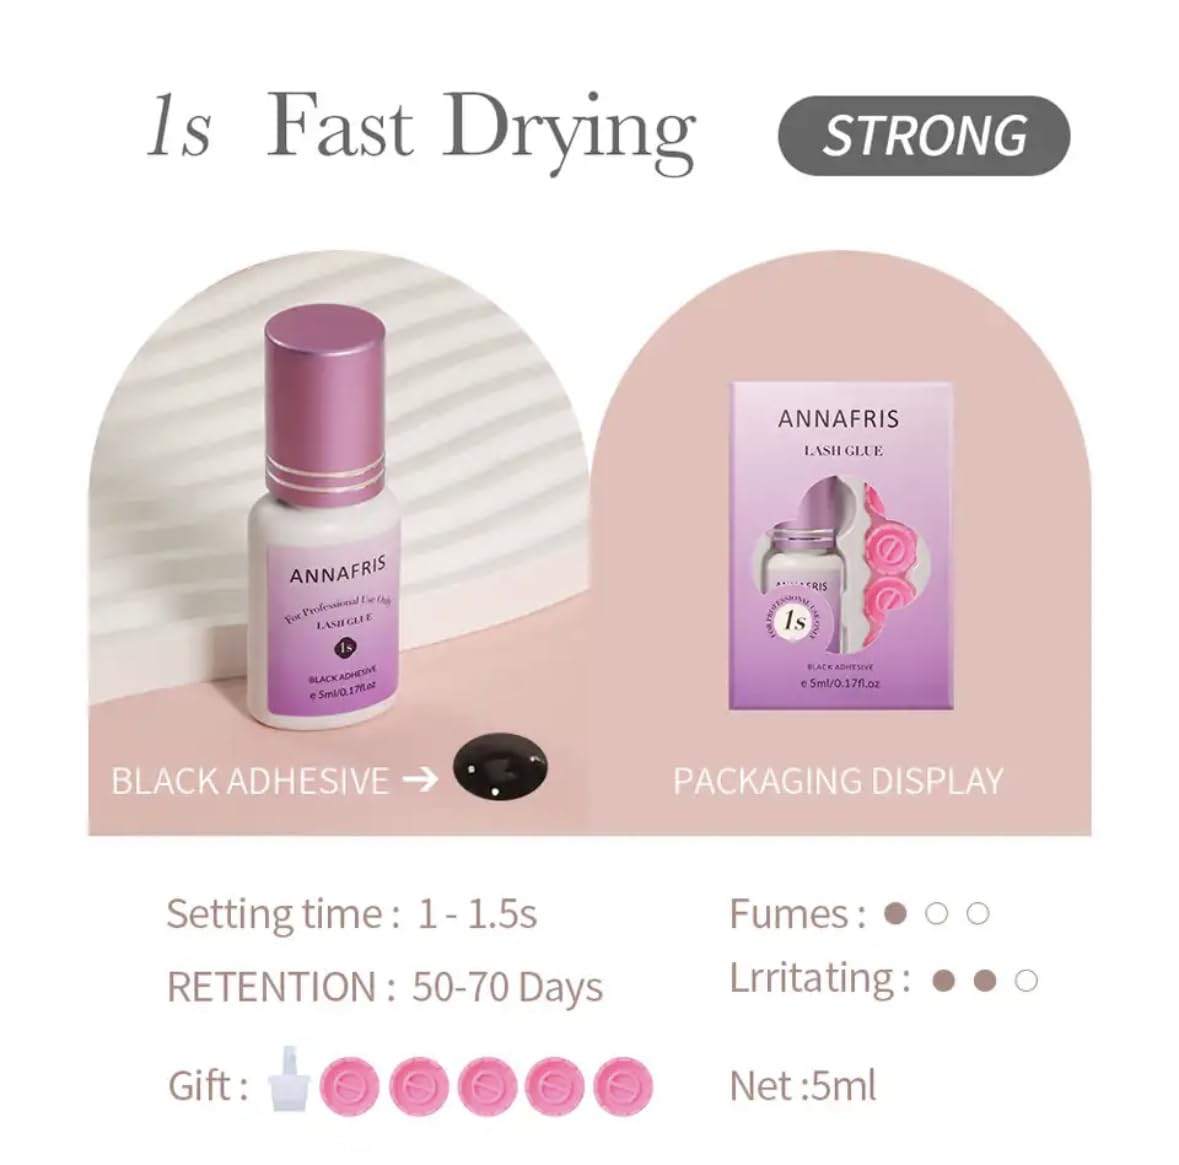The width and height of the screenshot is (1179, 1165).
Task: Click the '1s Fast Drying' heading
Action: [421, 129]
